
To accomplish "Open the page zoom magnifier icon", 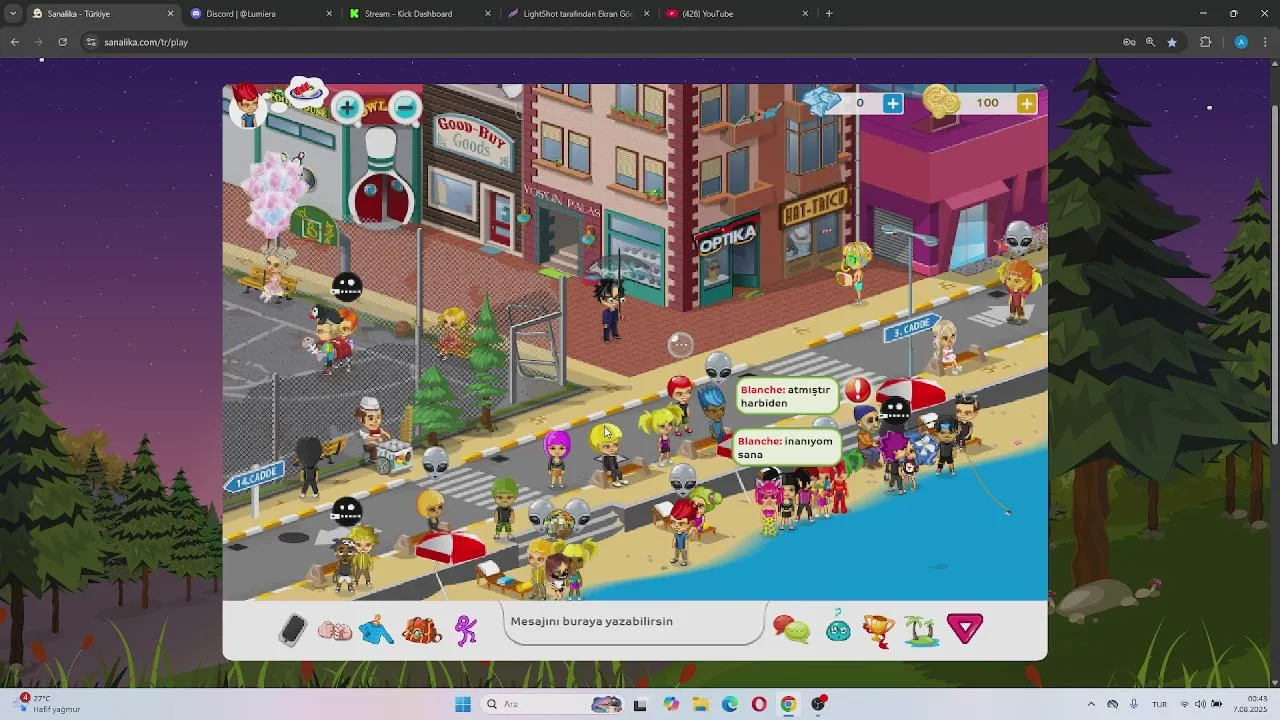I will [x=1150, y=42].
